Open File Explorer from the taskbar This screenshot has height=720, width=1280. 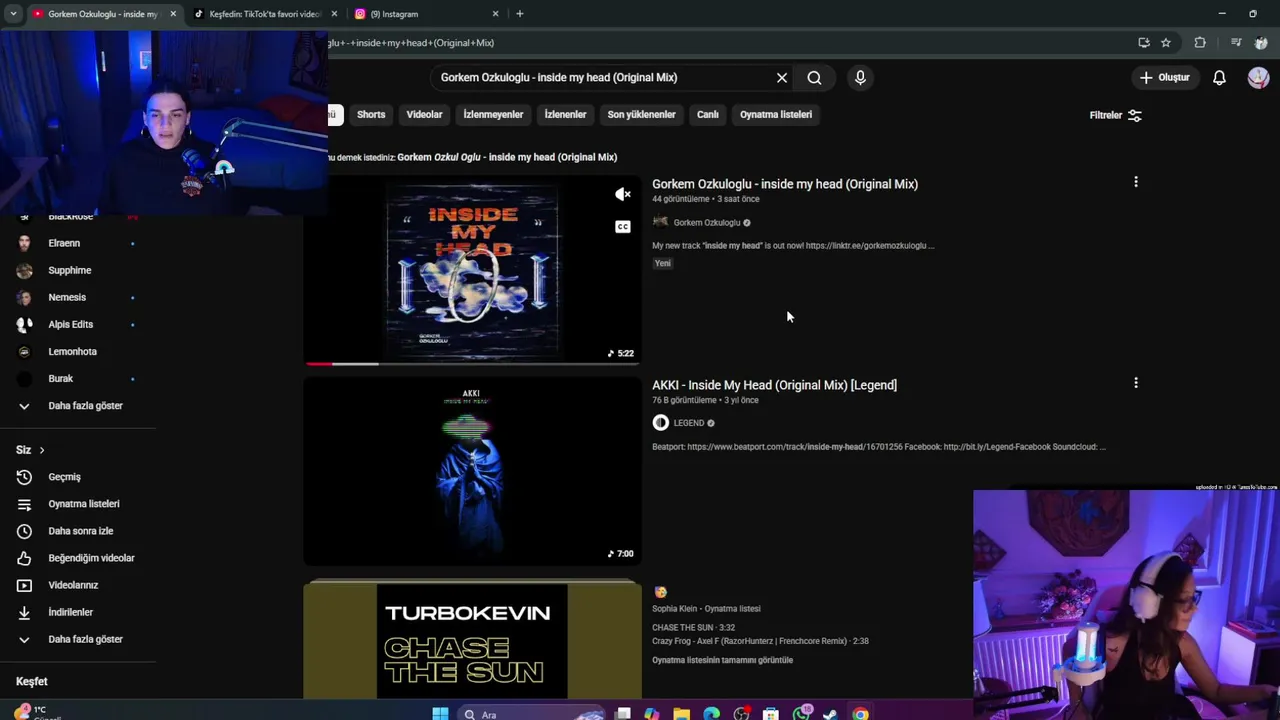[681, 714]
